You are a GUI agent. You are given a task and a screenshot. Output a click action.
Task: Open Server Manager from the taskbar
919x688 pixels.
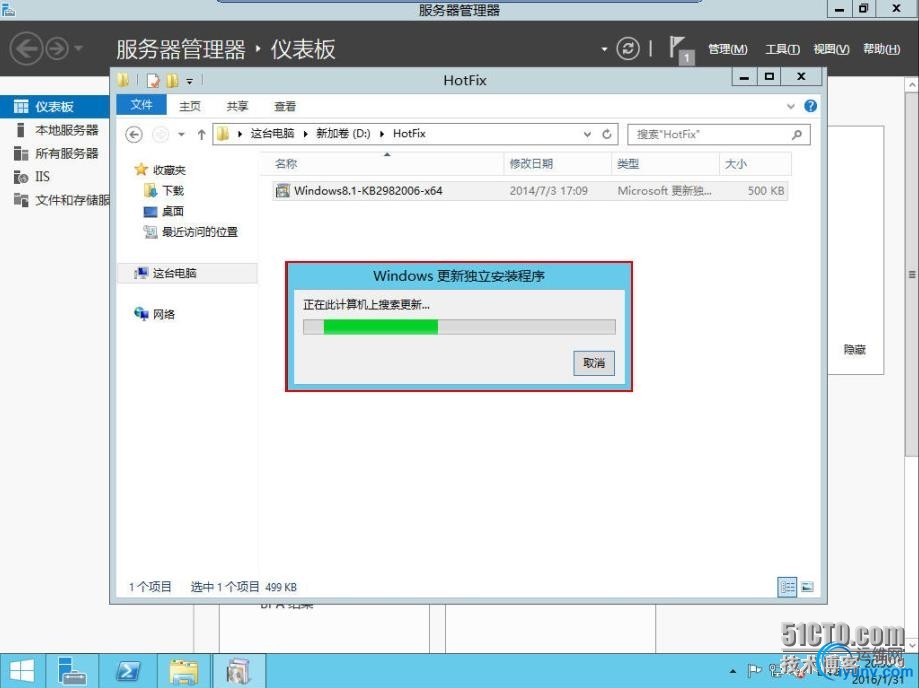(x=73, y=671)
